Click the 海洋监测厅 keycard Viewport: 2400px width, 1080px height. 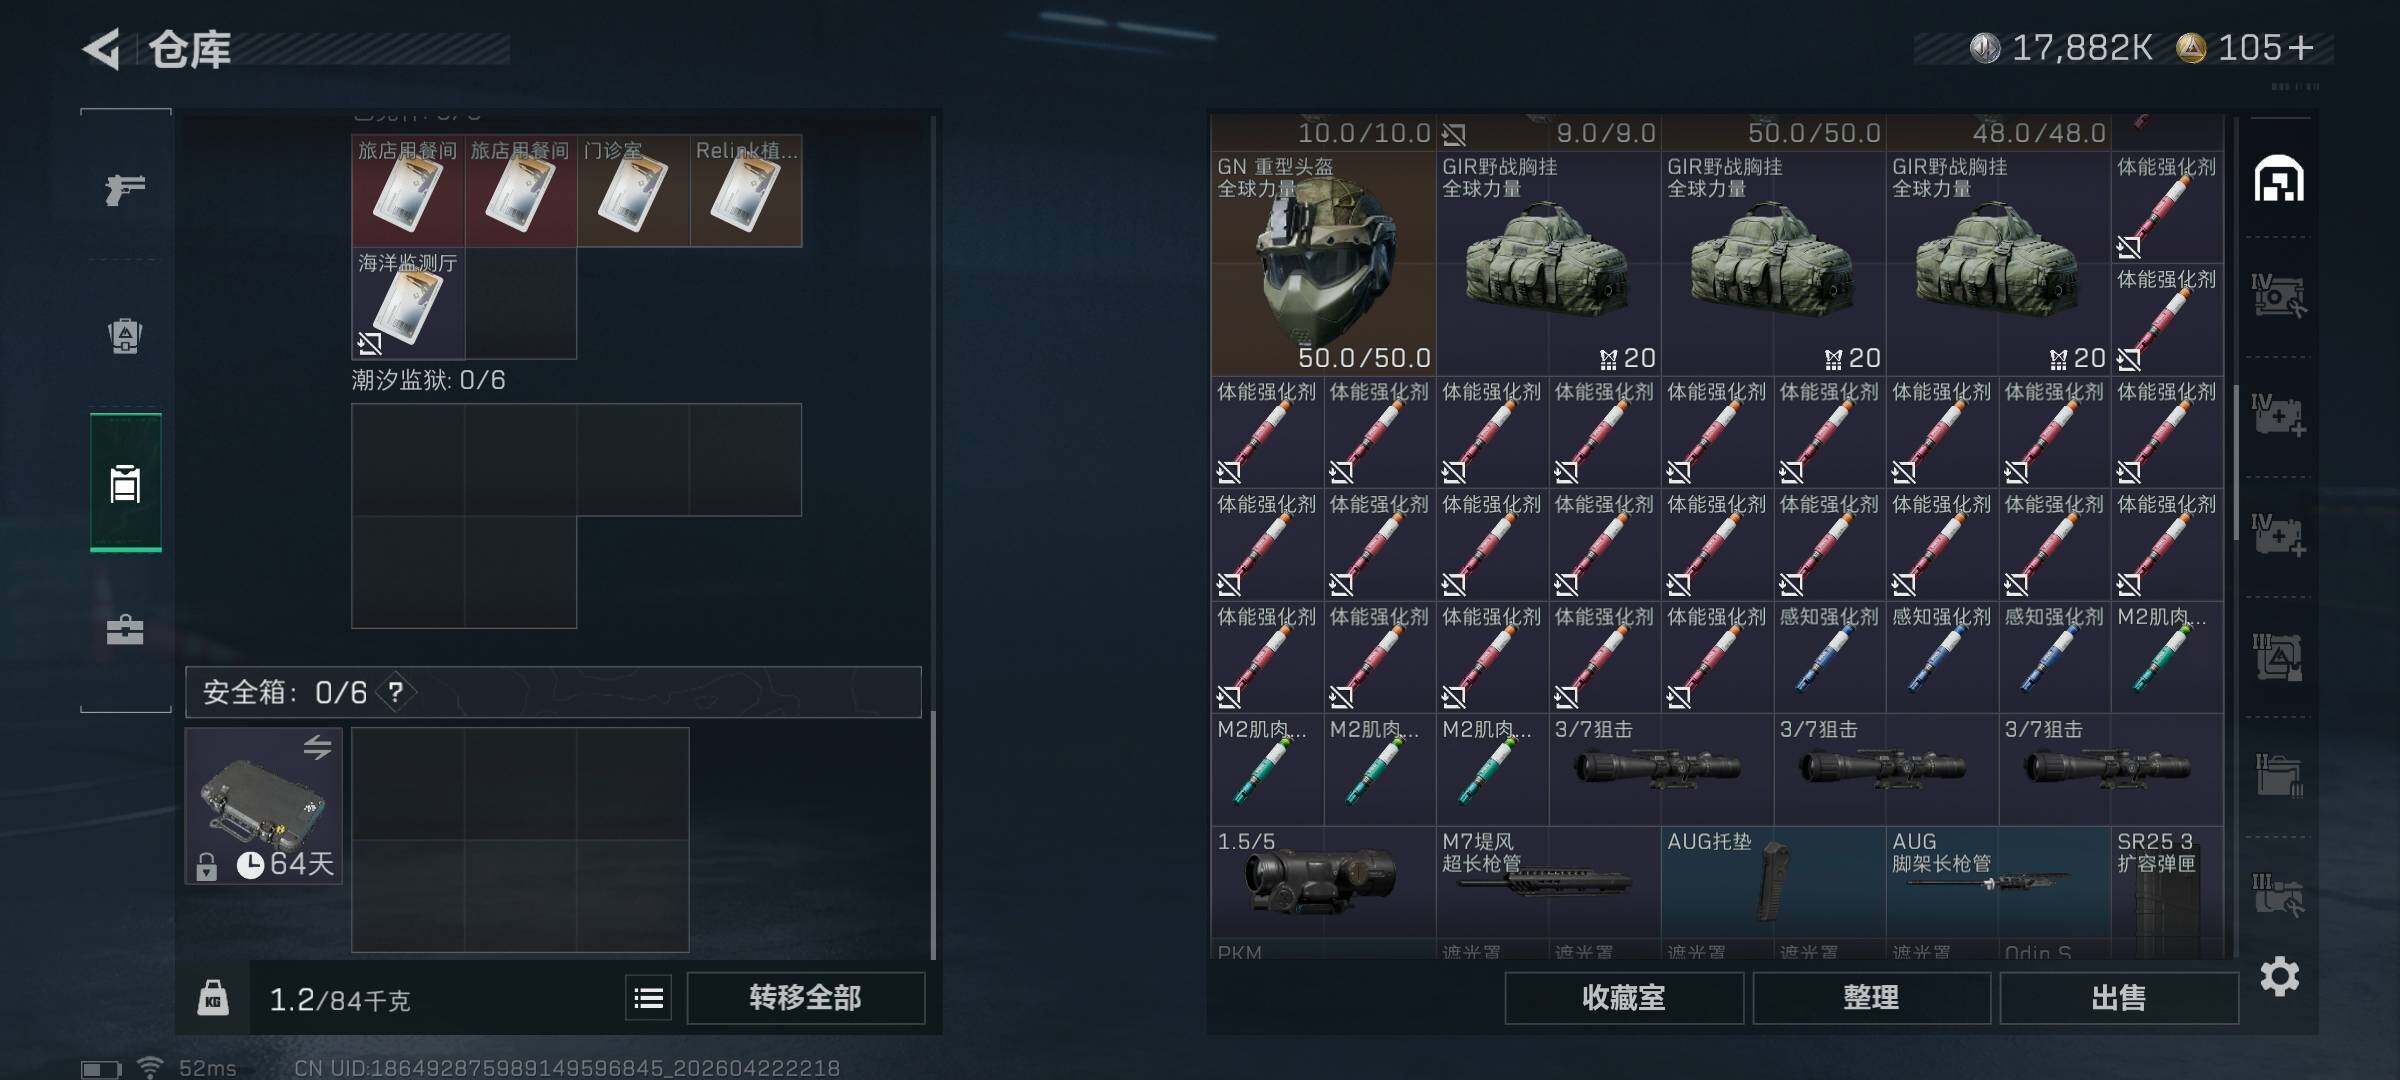(x=408, y=303)
